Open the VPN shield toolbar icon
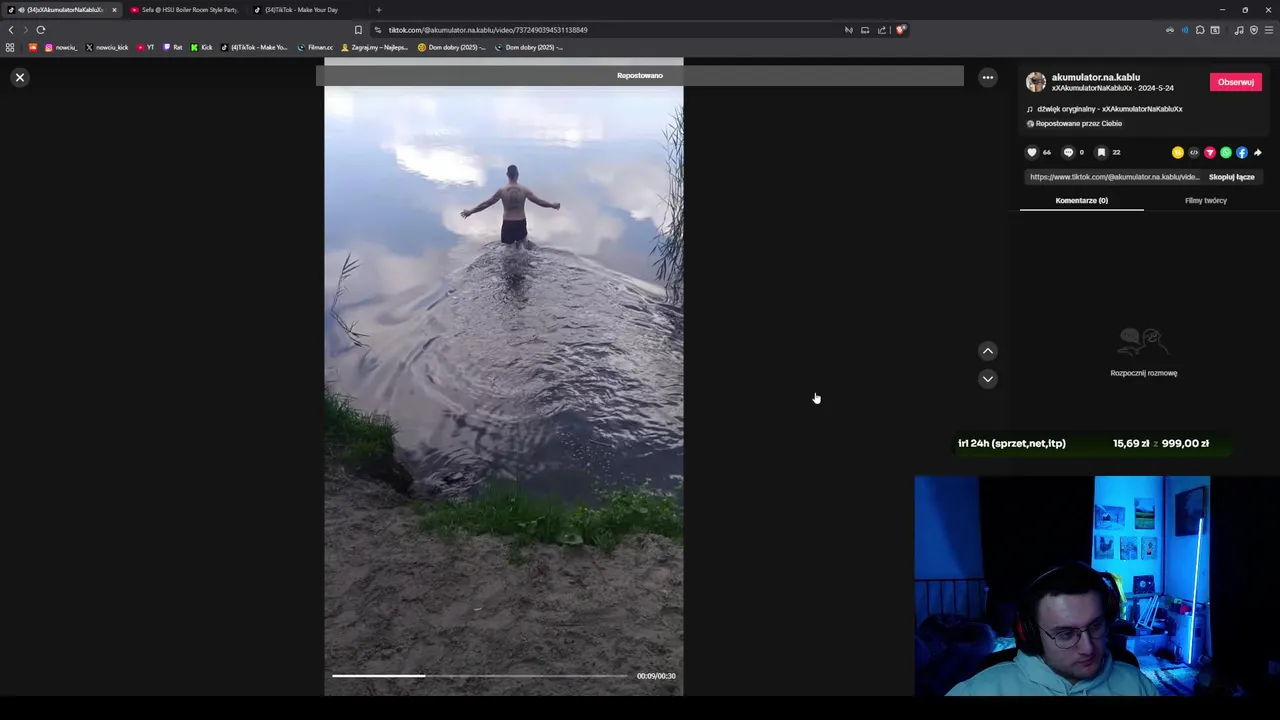This screenshot has height=720, width=1280. 1254,30
